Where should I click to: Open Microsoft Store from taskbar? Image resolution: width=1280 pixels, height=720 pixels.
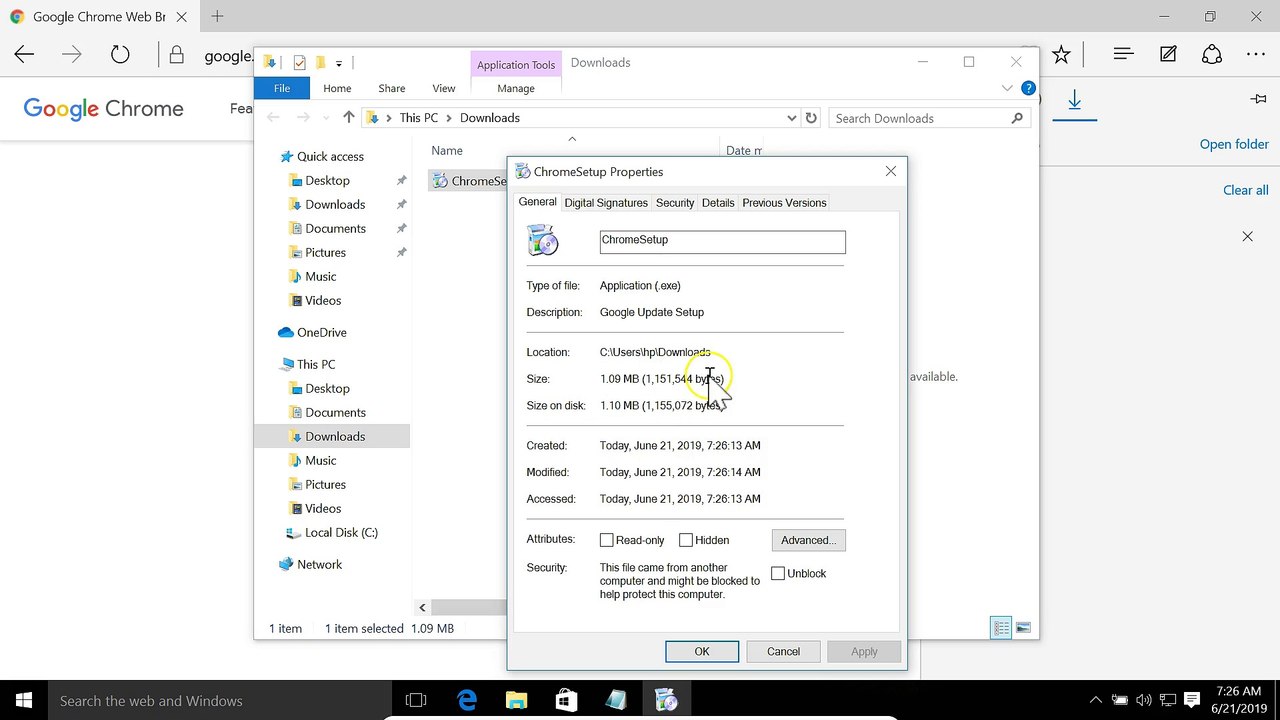click(x=565, y=700)
